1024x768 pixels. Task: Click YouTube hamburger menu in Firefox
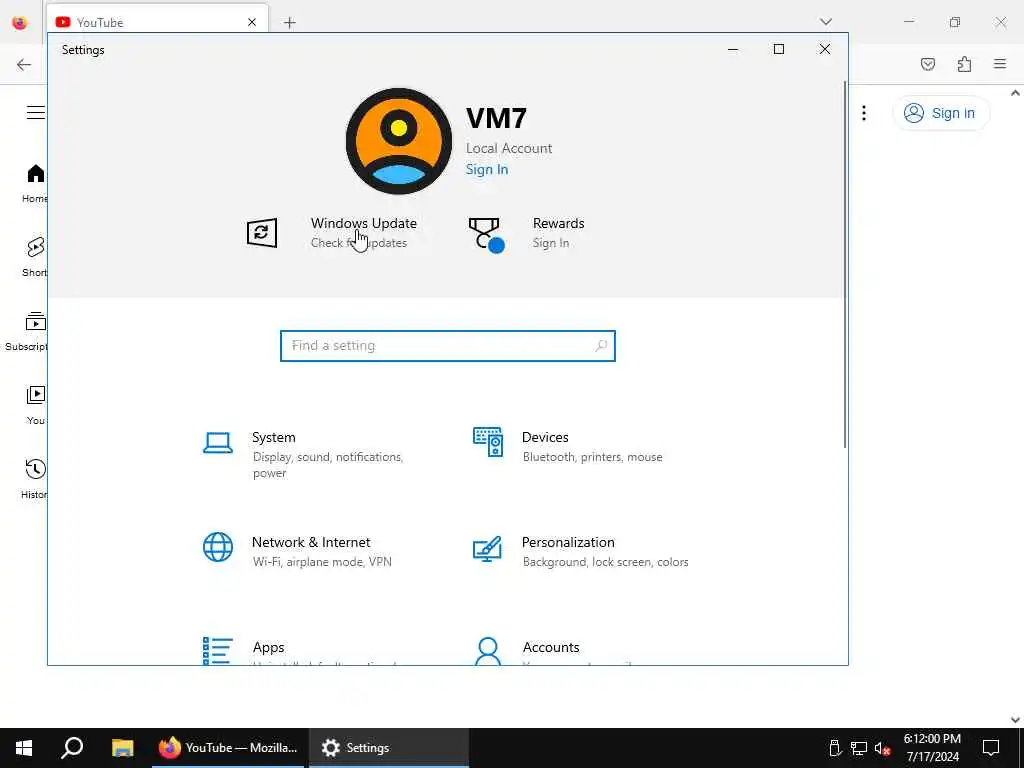pos(35,112)
